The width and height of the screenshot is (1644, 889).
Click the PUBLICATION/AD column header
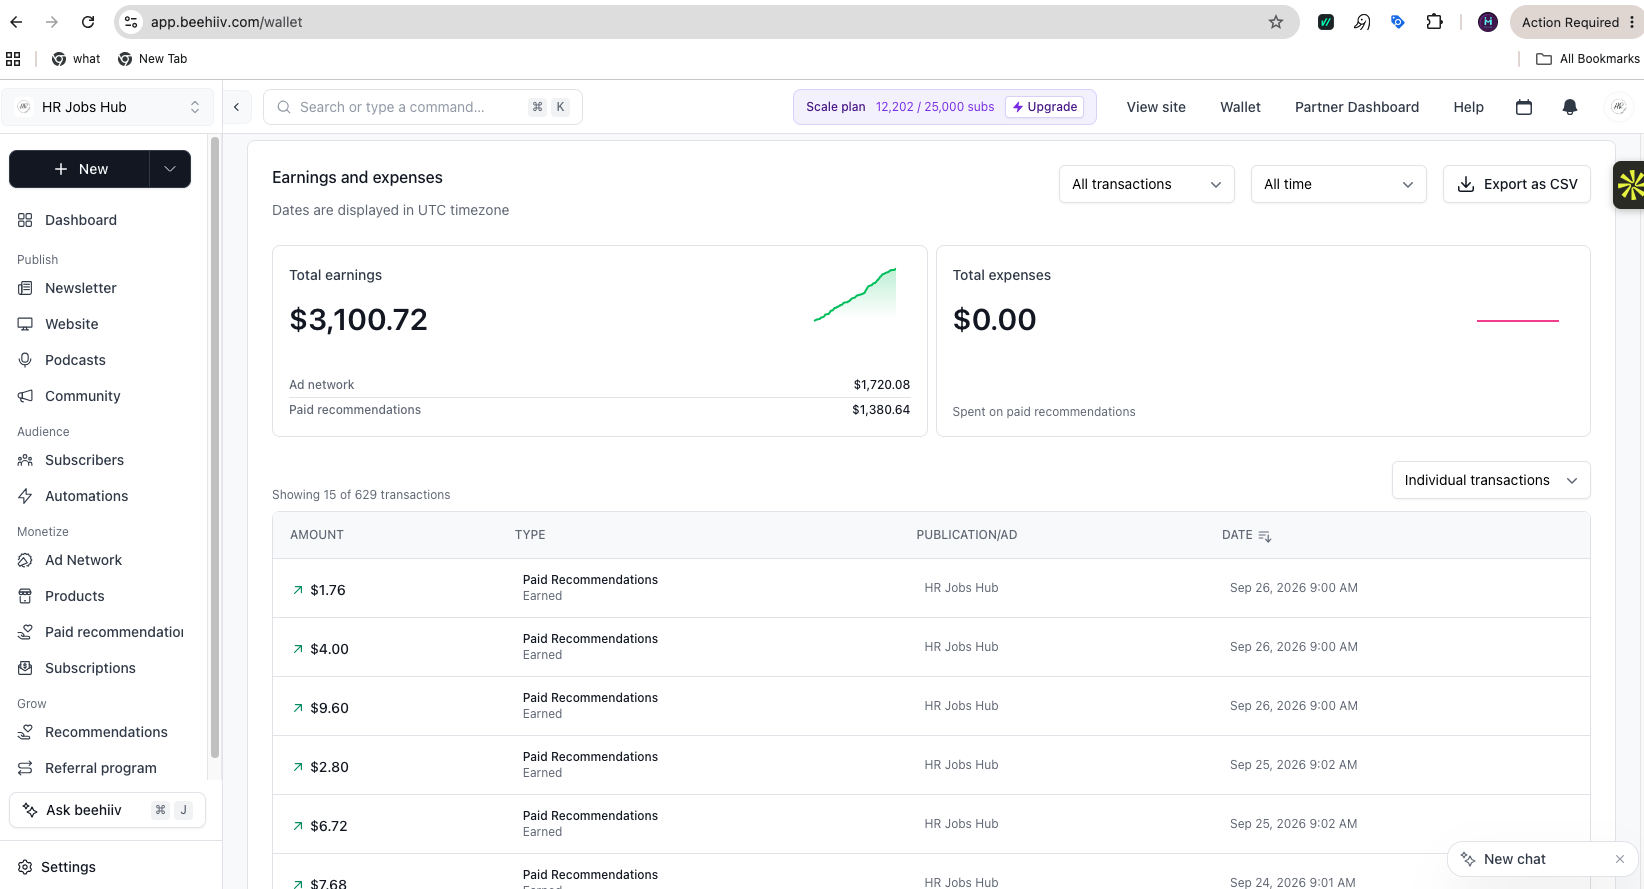[967, 535]
